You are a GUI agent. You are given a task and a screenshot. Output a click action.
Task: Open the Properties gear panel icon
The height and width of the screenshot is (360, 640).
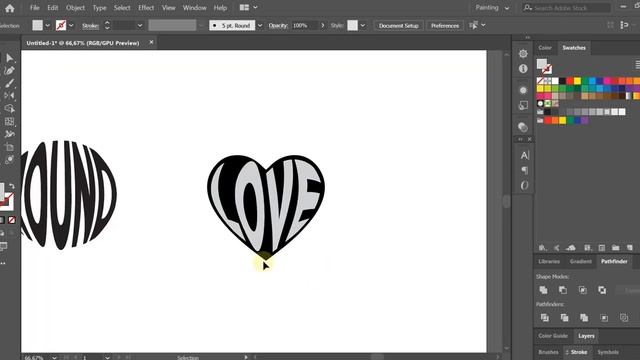click(523, 53)
